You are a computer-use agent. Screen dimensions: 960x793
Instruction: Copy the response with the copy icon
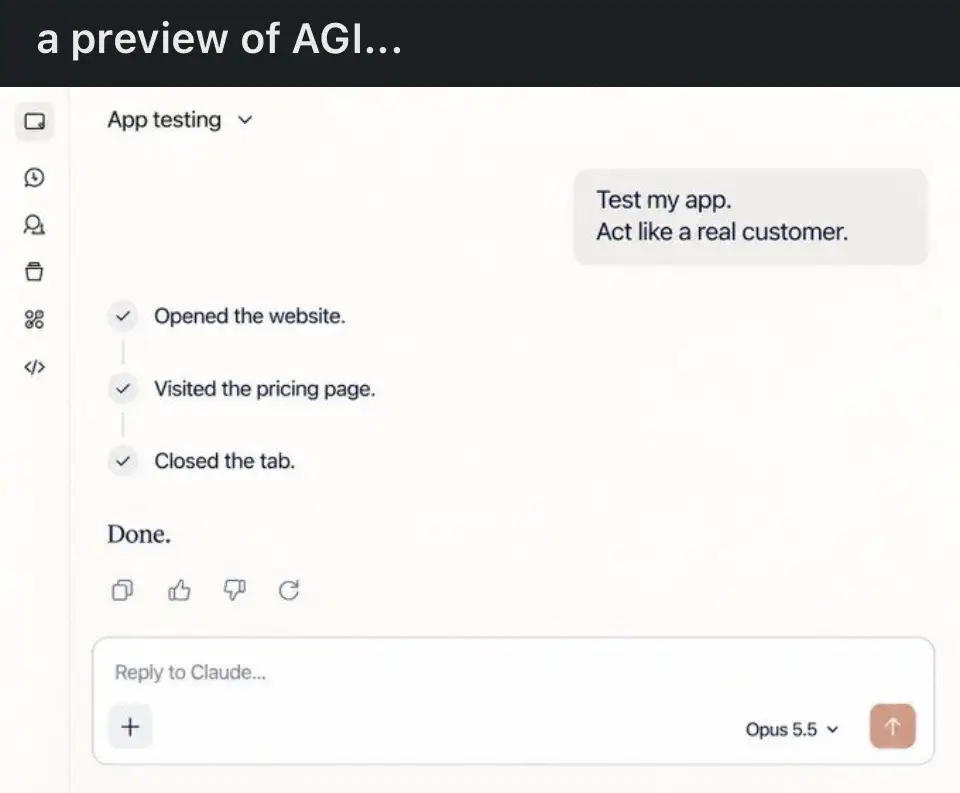[x=122, y=590]
